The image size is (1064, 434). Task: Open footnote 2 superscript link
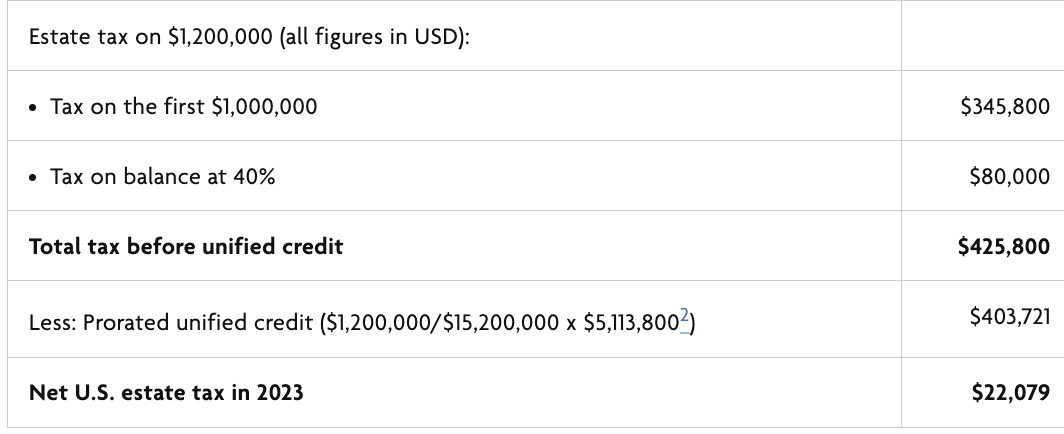(x=684, y=317)
